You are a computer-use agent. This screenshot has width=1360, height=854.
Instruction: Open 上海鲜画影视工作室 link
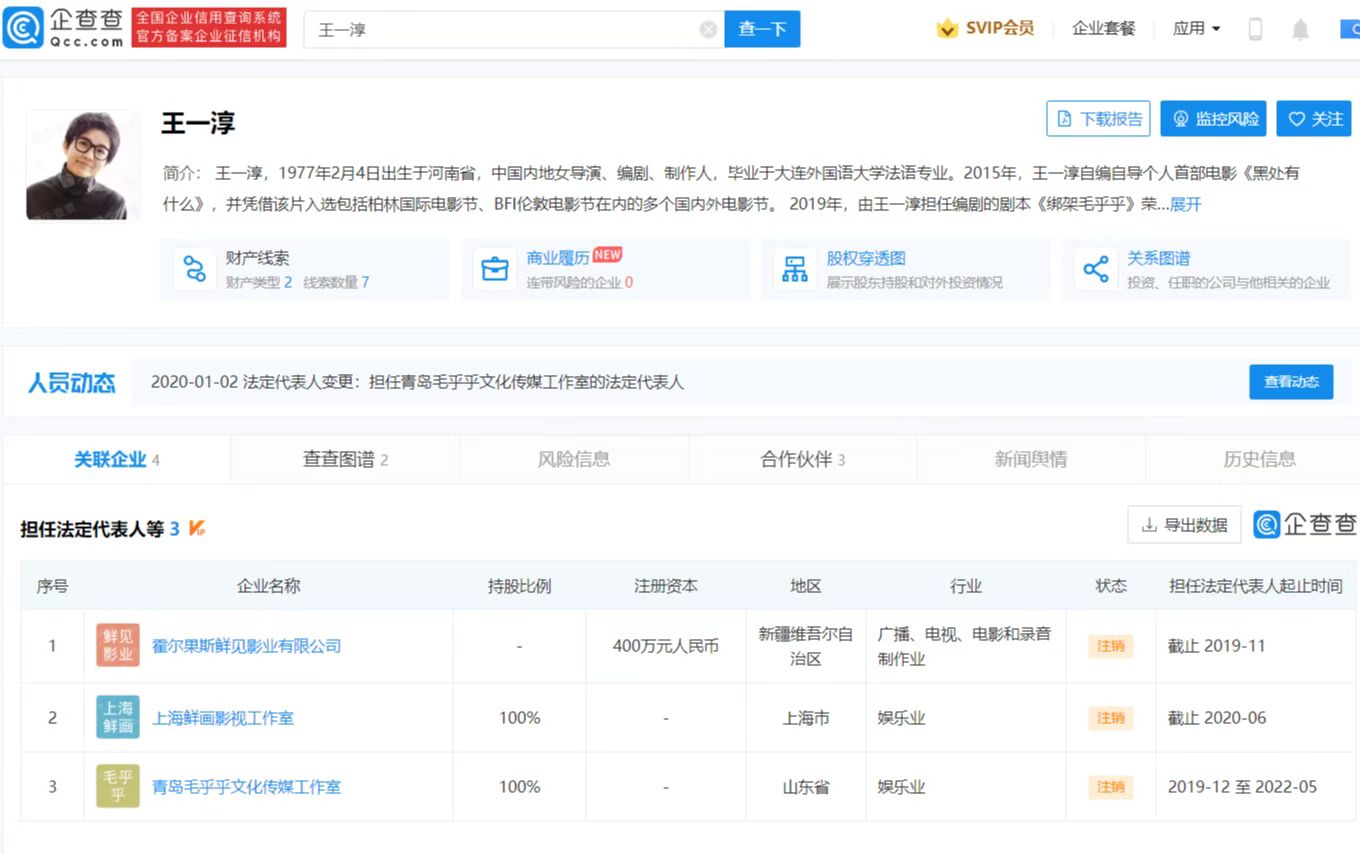pyautogui.click(x=223, y=718)
